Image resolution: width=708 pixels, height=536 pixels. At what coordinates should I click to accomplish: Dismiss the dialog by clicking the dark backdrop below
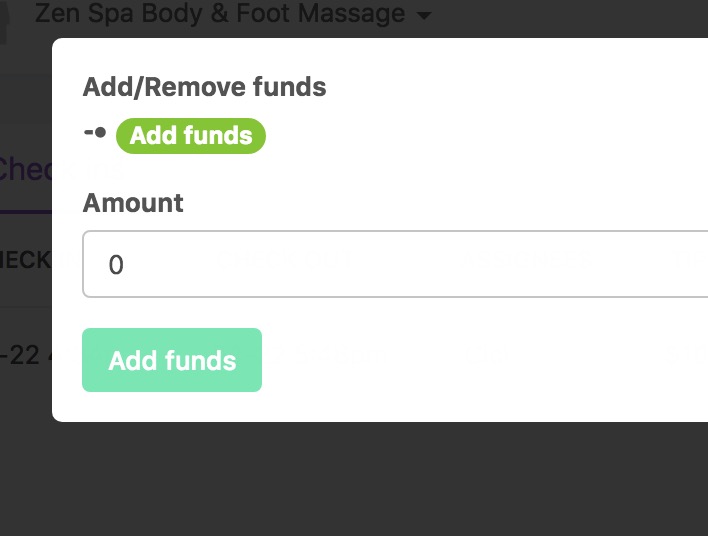(x=354, y=479)
